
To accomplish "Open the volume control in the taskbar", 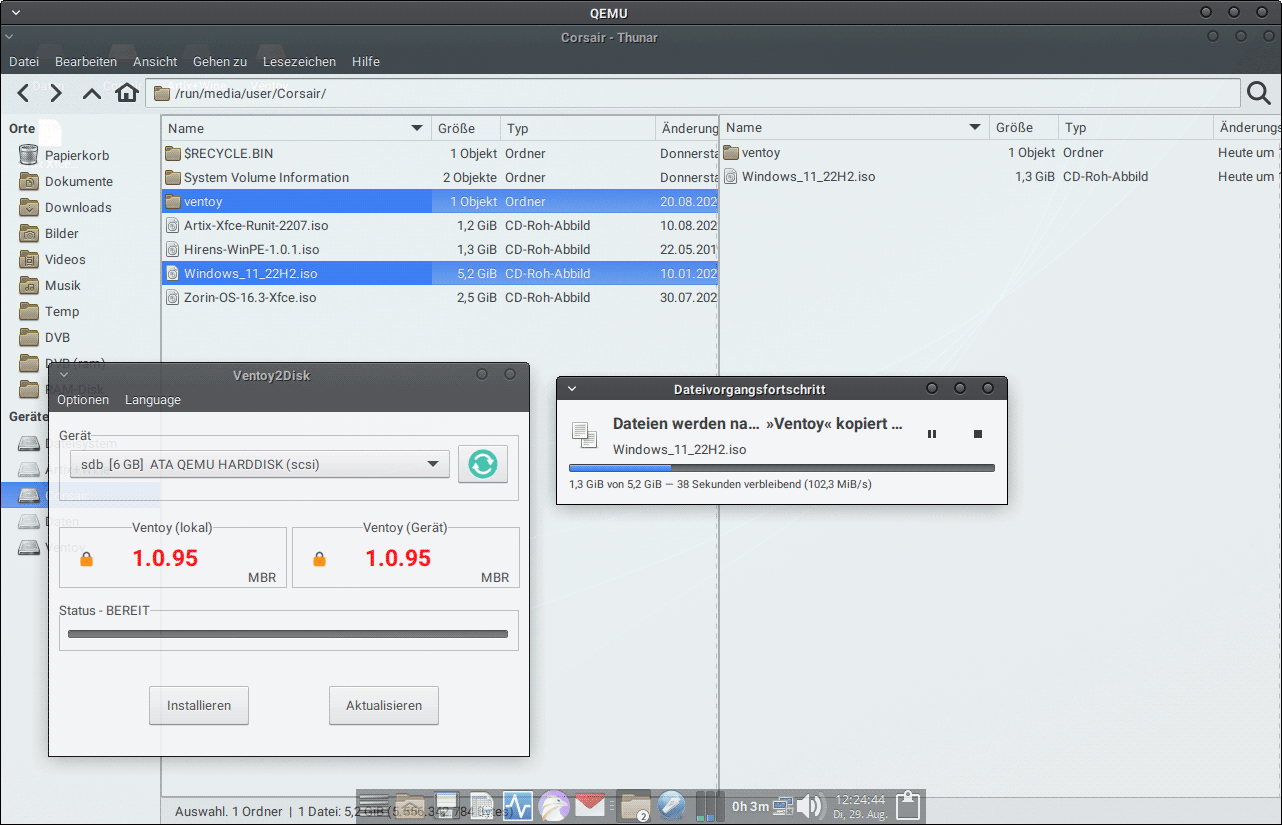I will coord(810,806).
